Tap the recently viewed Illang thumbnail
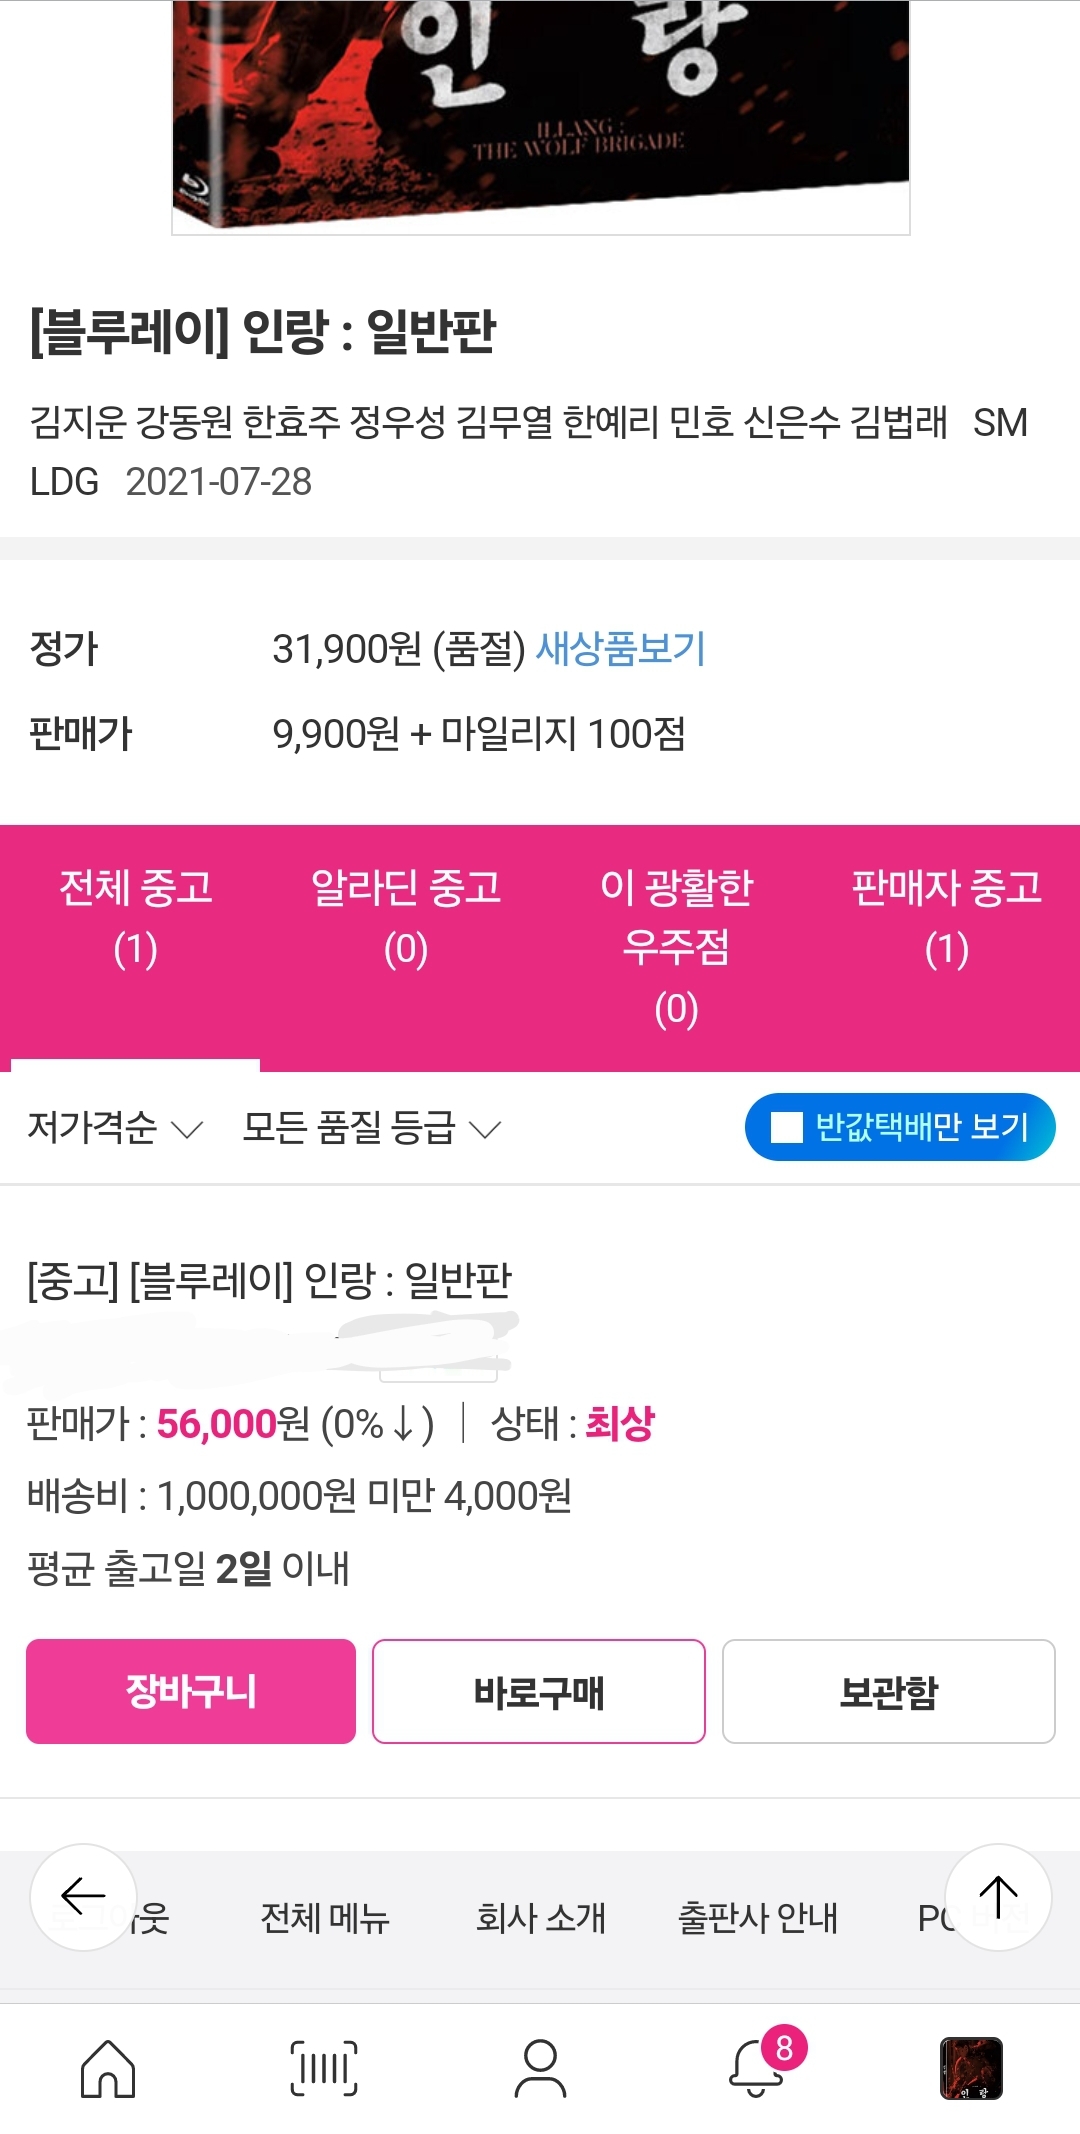The image size is (1080, 2134). pos(971,2068)
